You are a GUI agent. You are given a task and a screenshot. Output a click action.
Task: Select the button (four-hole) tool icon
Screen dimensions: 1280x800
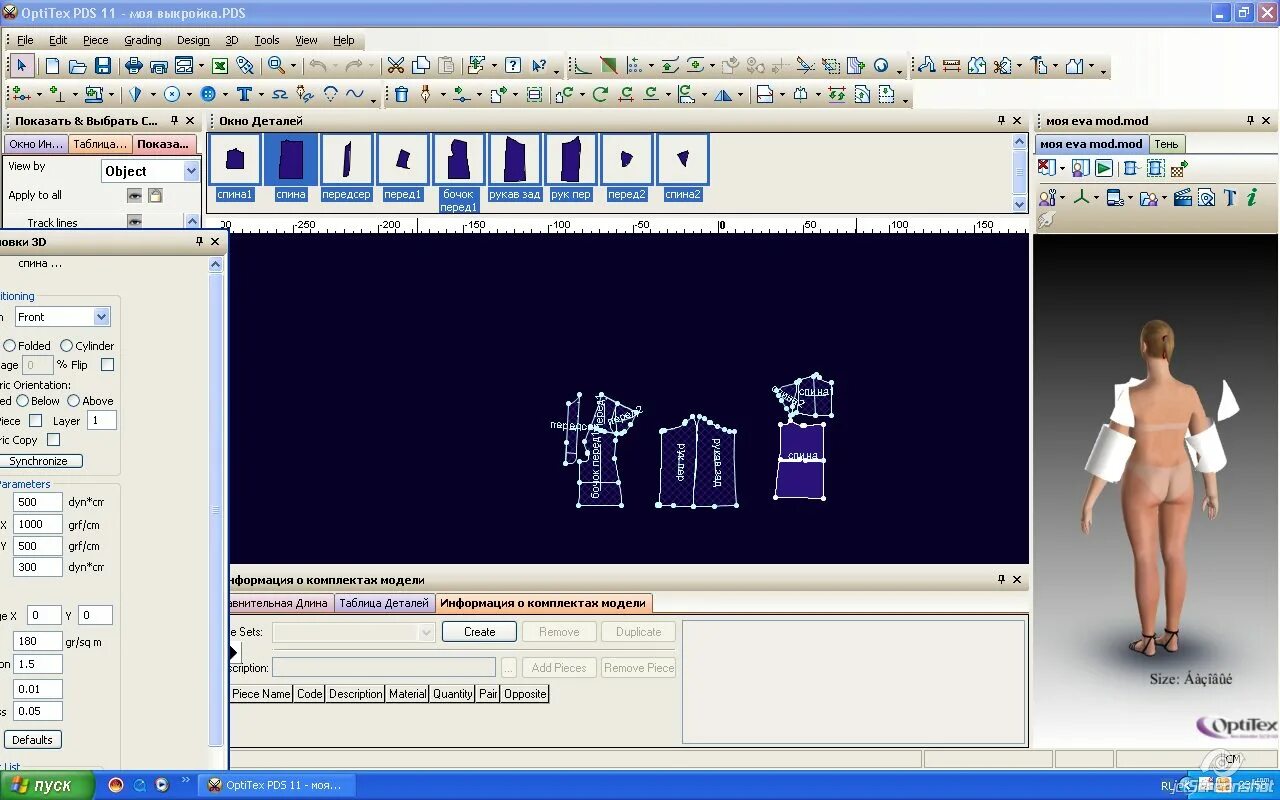coord(208,94)
